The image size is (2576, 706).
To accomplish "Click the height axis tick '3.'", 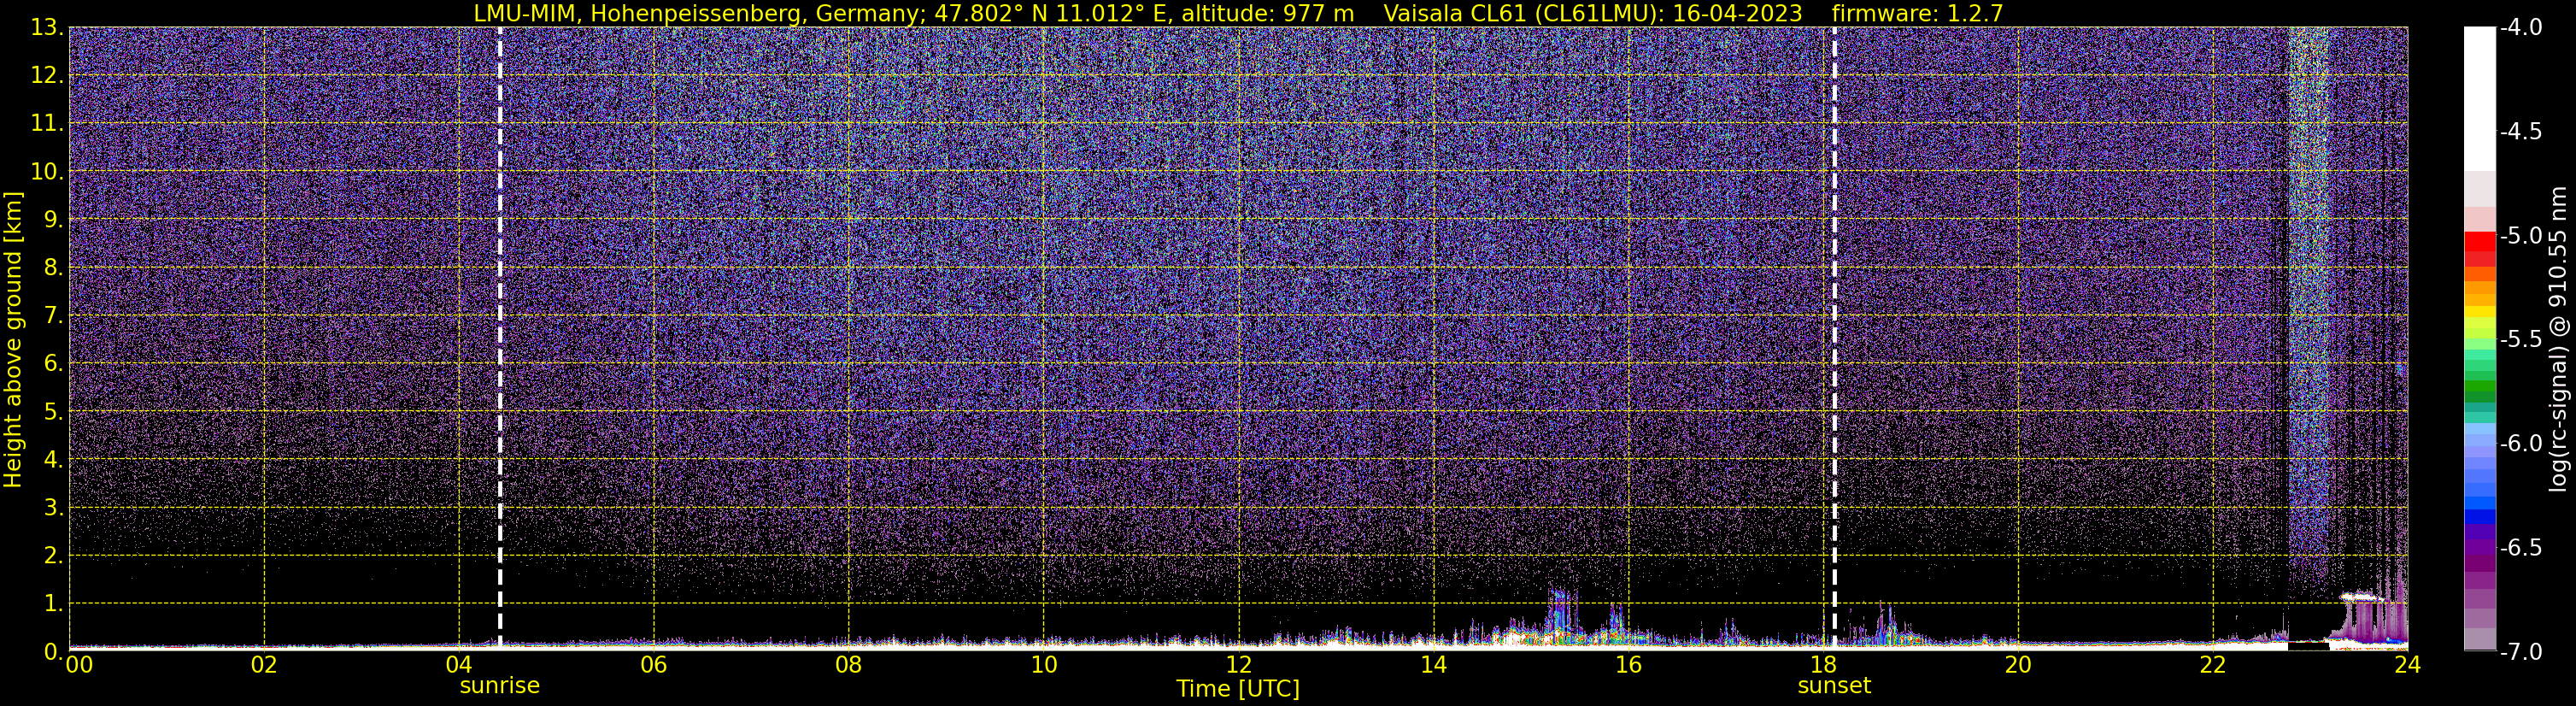I will 54,508.
